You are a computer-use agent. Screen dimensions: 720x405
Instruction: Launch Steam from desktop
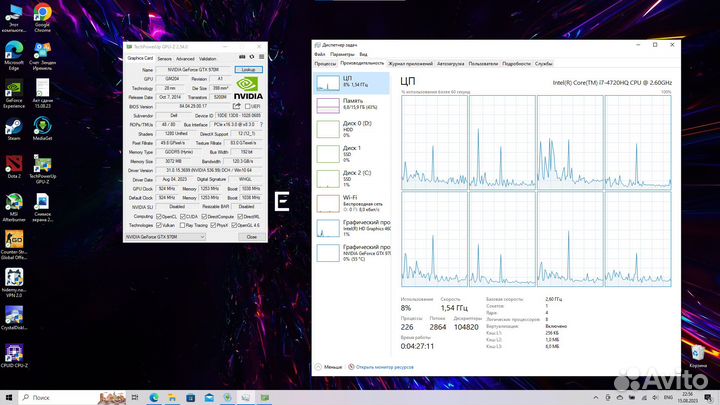[14, 129]
